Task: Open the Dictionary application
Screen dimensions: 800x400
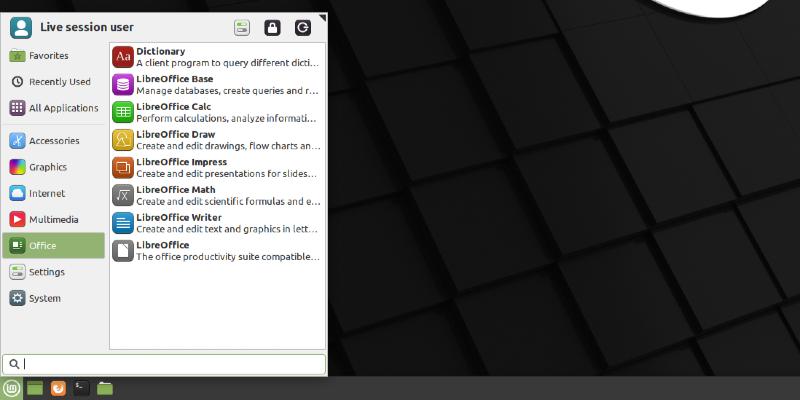Action: click(x=216, y=57)
